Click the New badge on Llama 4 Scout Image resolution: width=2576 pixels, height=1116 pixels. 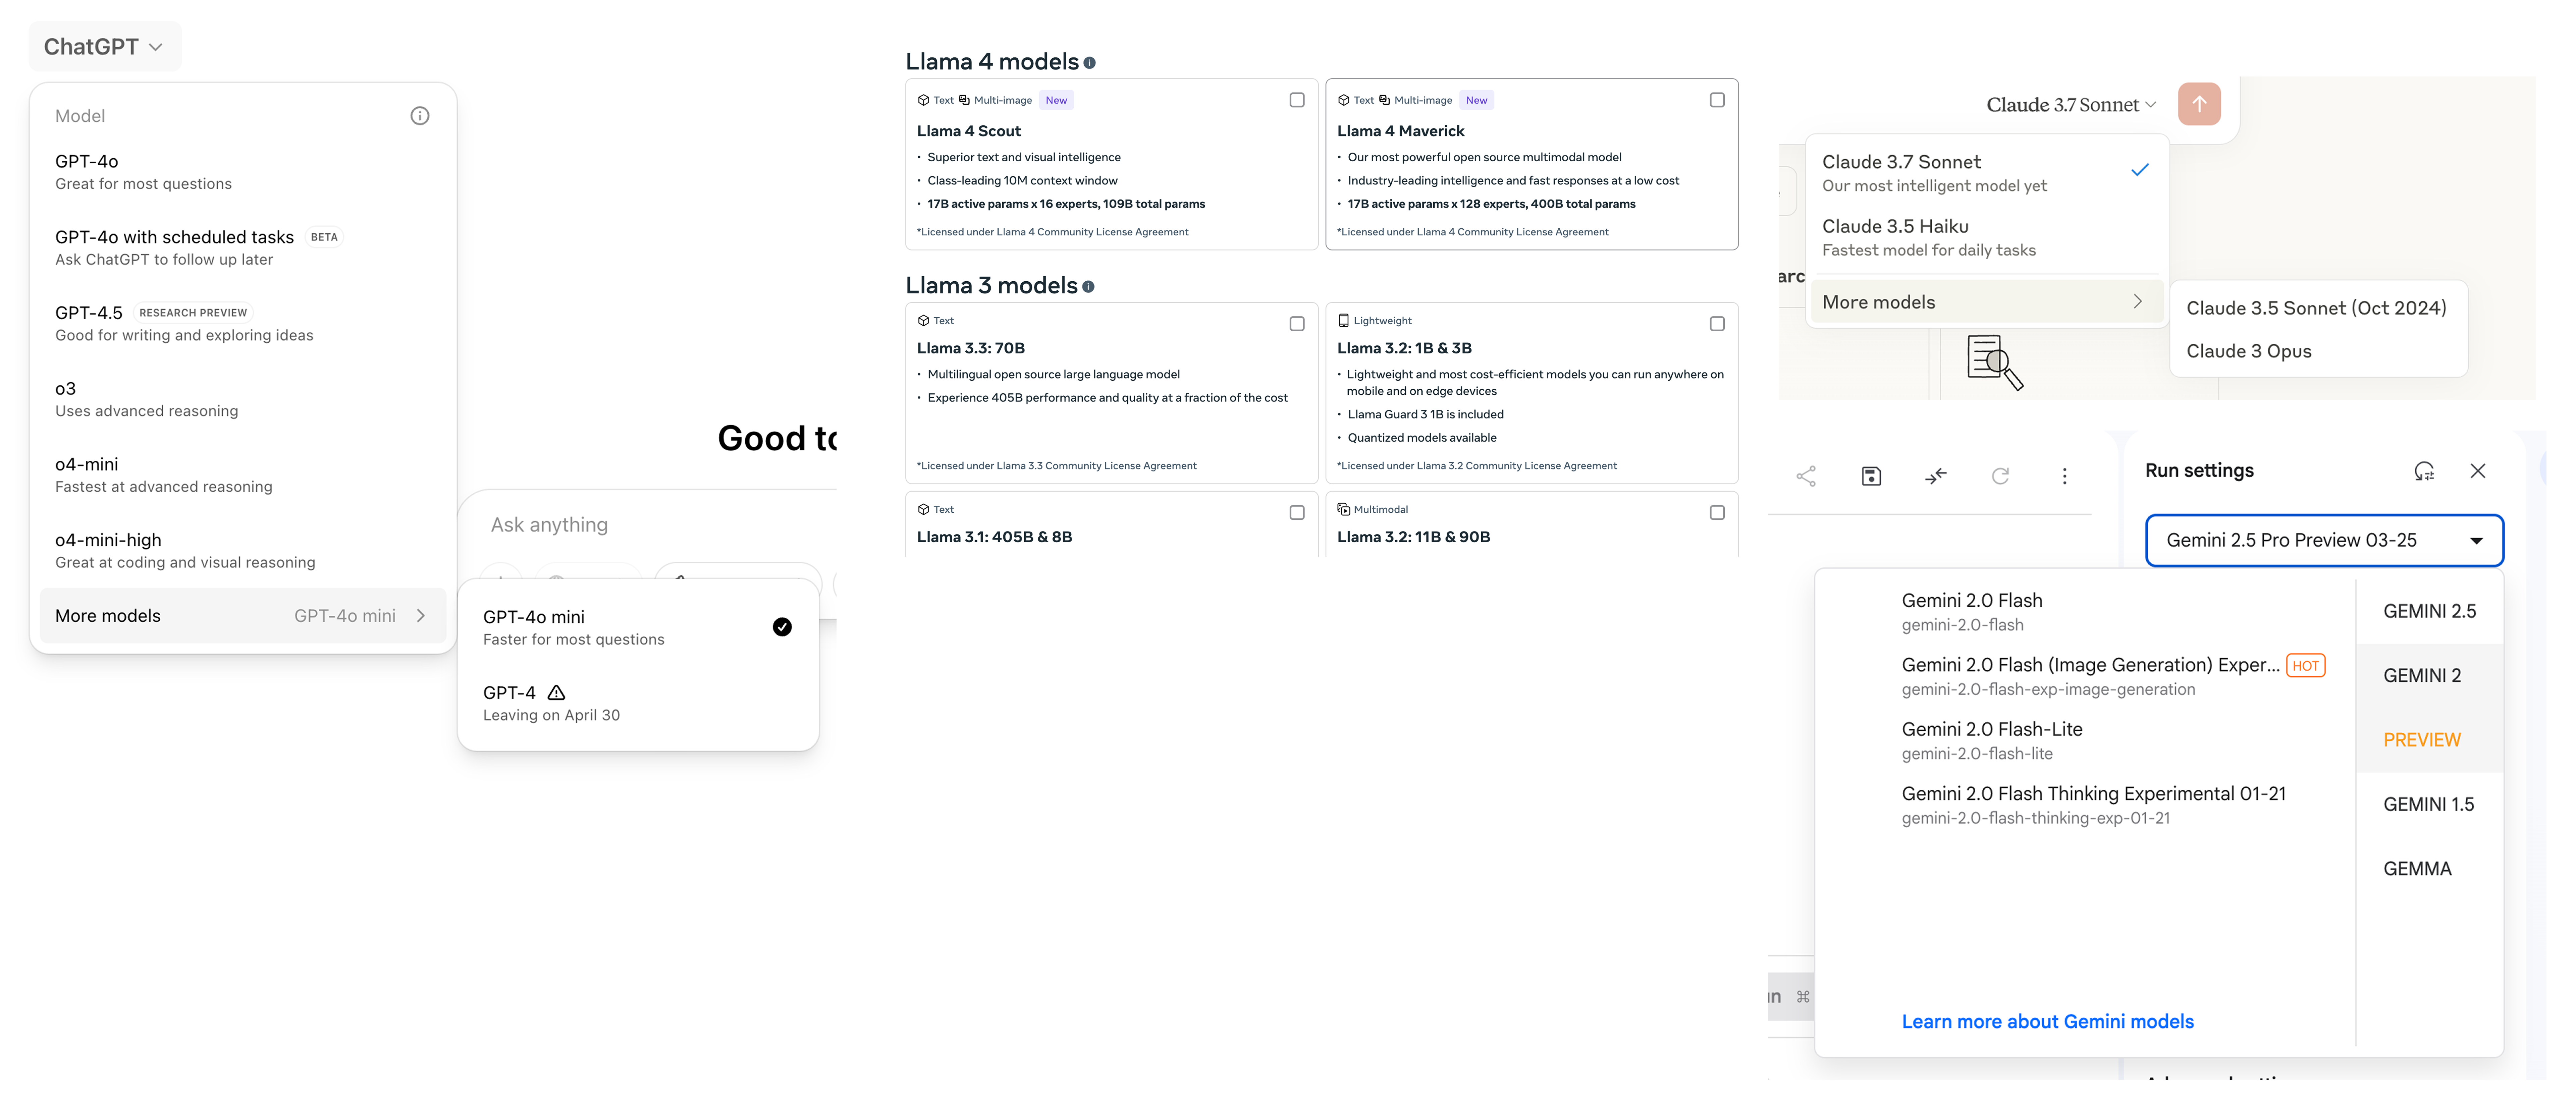(x=1056, y=100)
